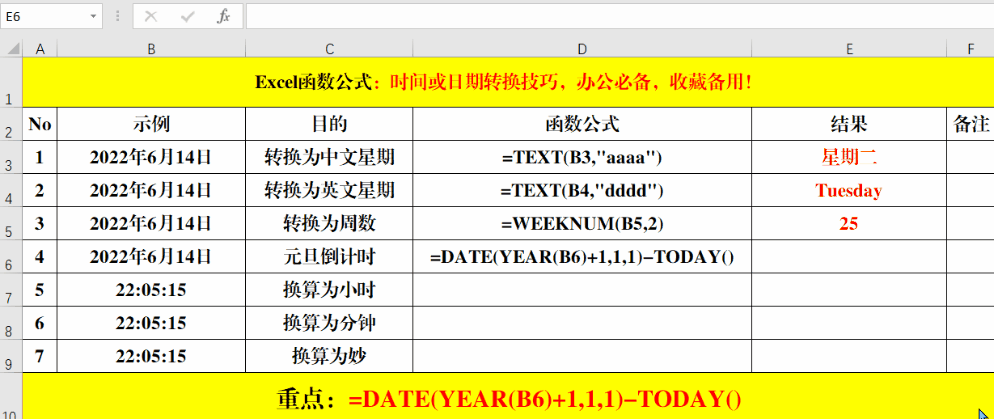
Task: Select result cell 'Tuesday'
Action: coord(849,190)
